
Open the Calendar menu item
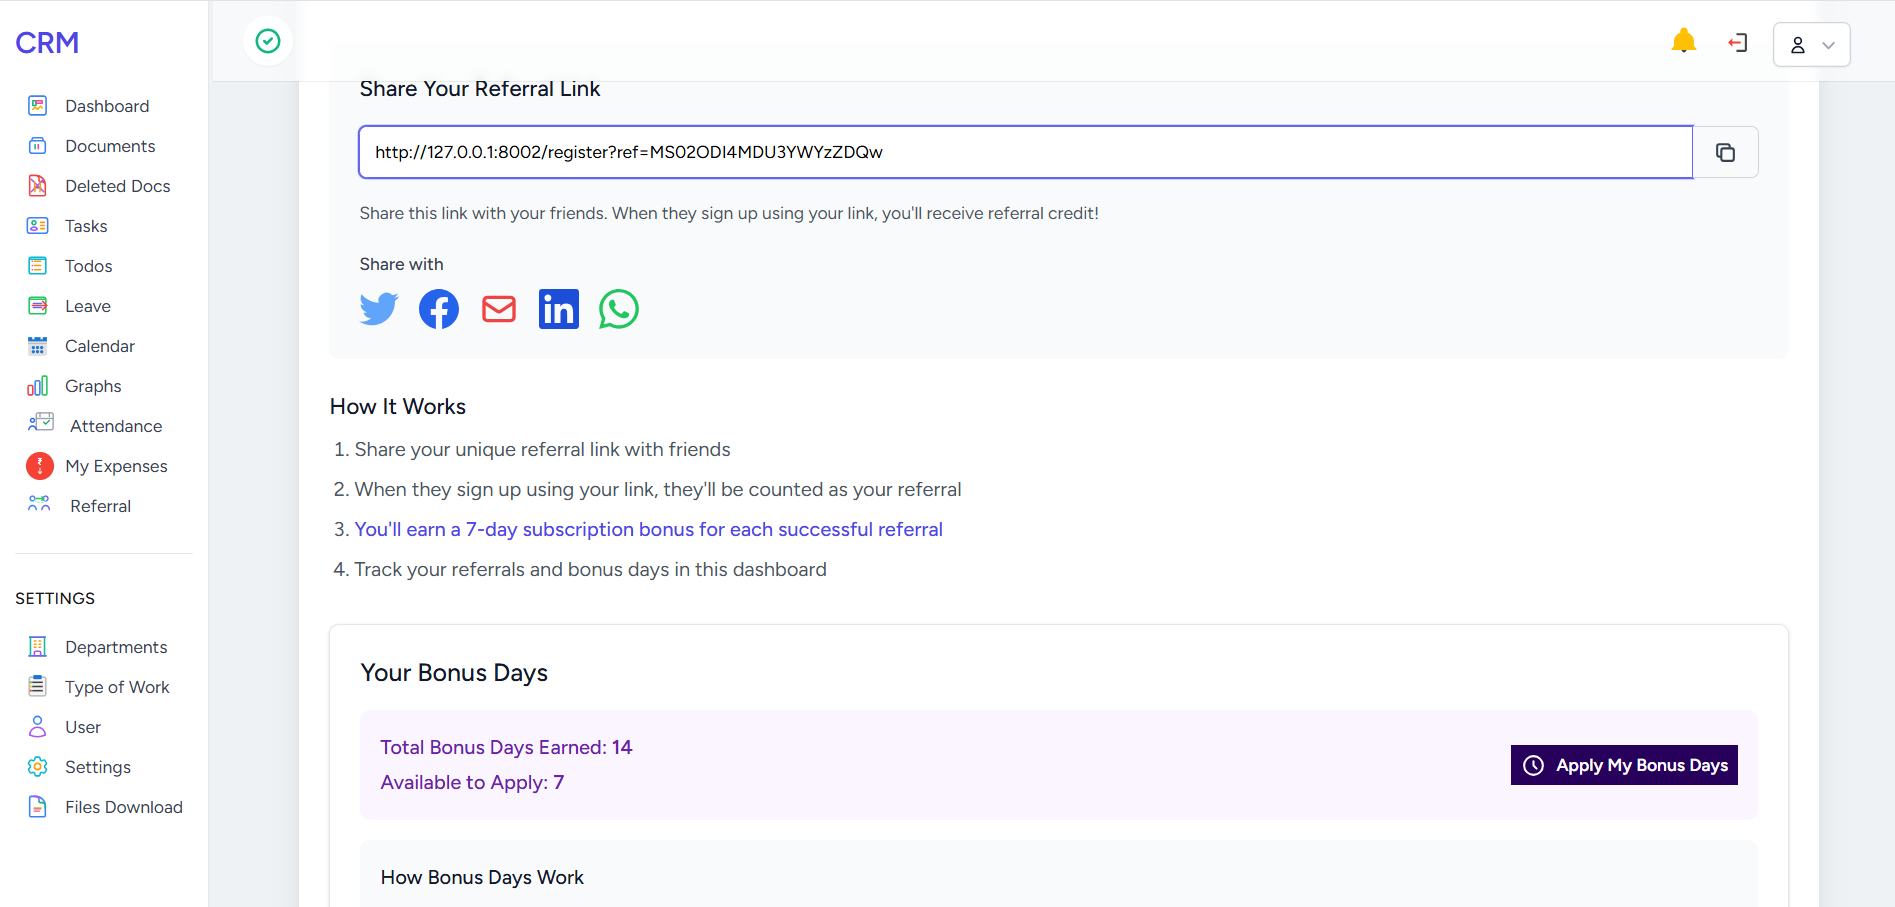[x=100, y=346]
